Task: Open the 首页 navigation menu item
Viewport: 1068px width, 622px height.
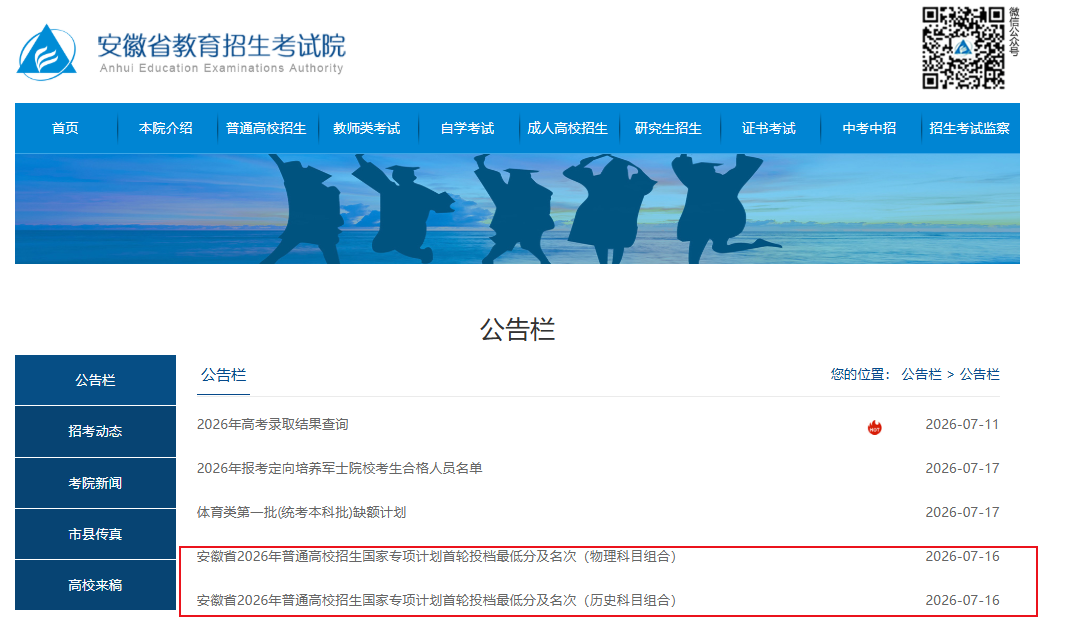Action: [x=65, y=128]
